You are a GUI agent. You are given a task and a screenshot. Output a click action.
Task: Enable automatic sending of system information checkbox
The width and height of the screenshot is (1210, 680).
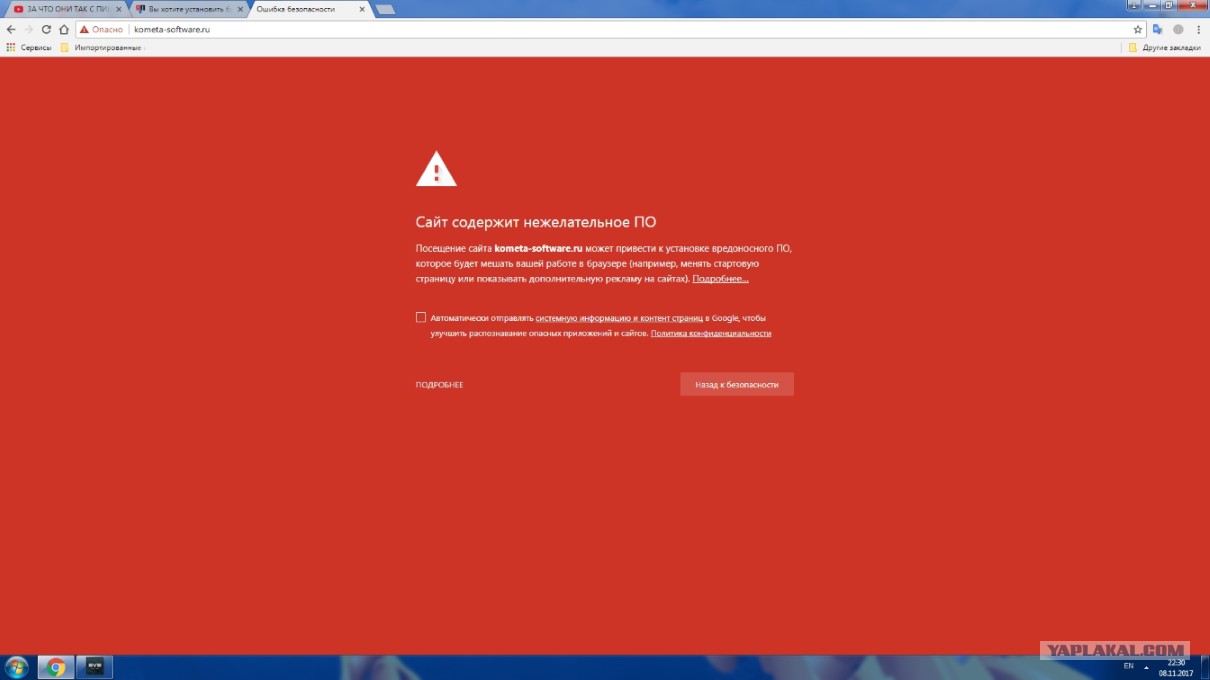421,317
